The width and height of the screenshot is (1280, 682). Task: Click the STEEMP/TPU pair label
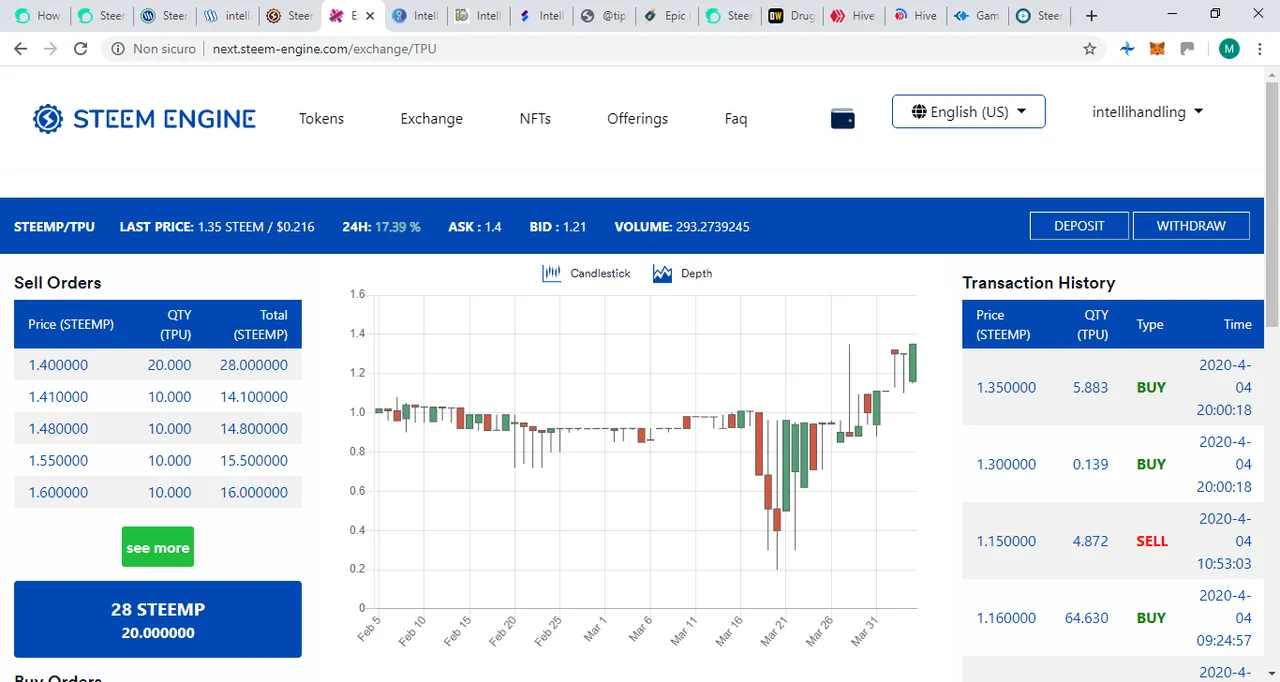(x=54, y=227)
